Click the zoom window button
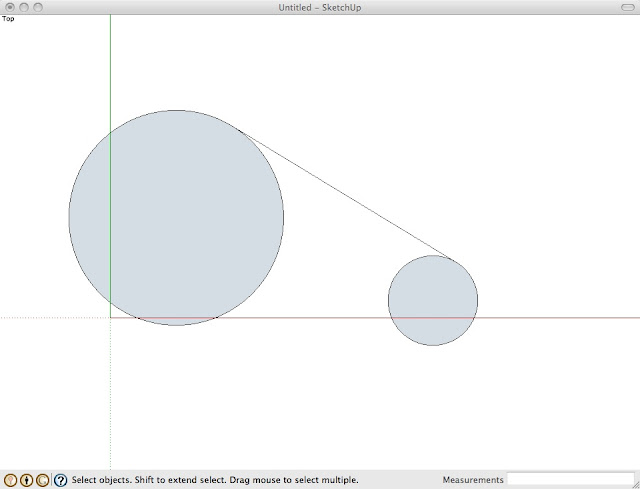The height and width of the screenshot is (489, 640). (x=38, y=7)
